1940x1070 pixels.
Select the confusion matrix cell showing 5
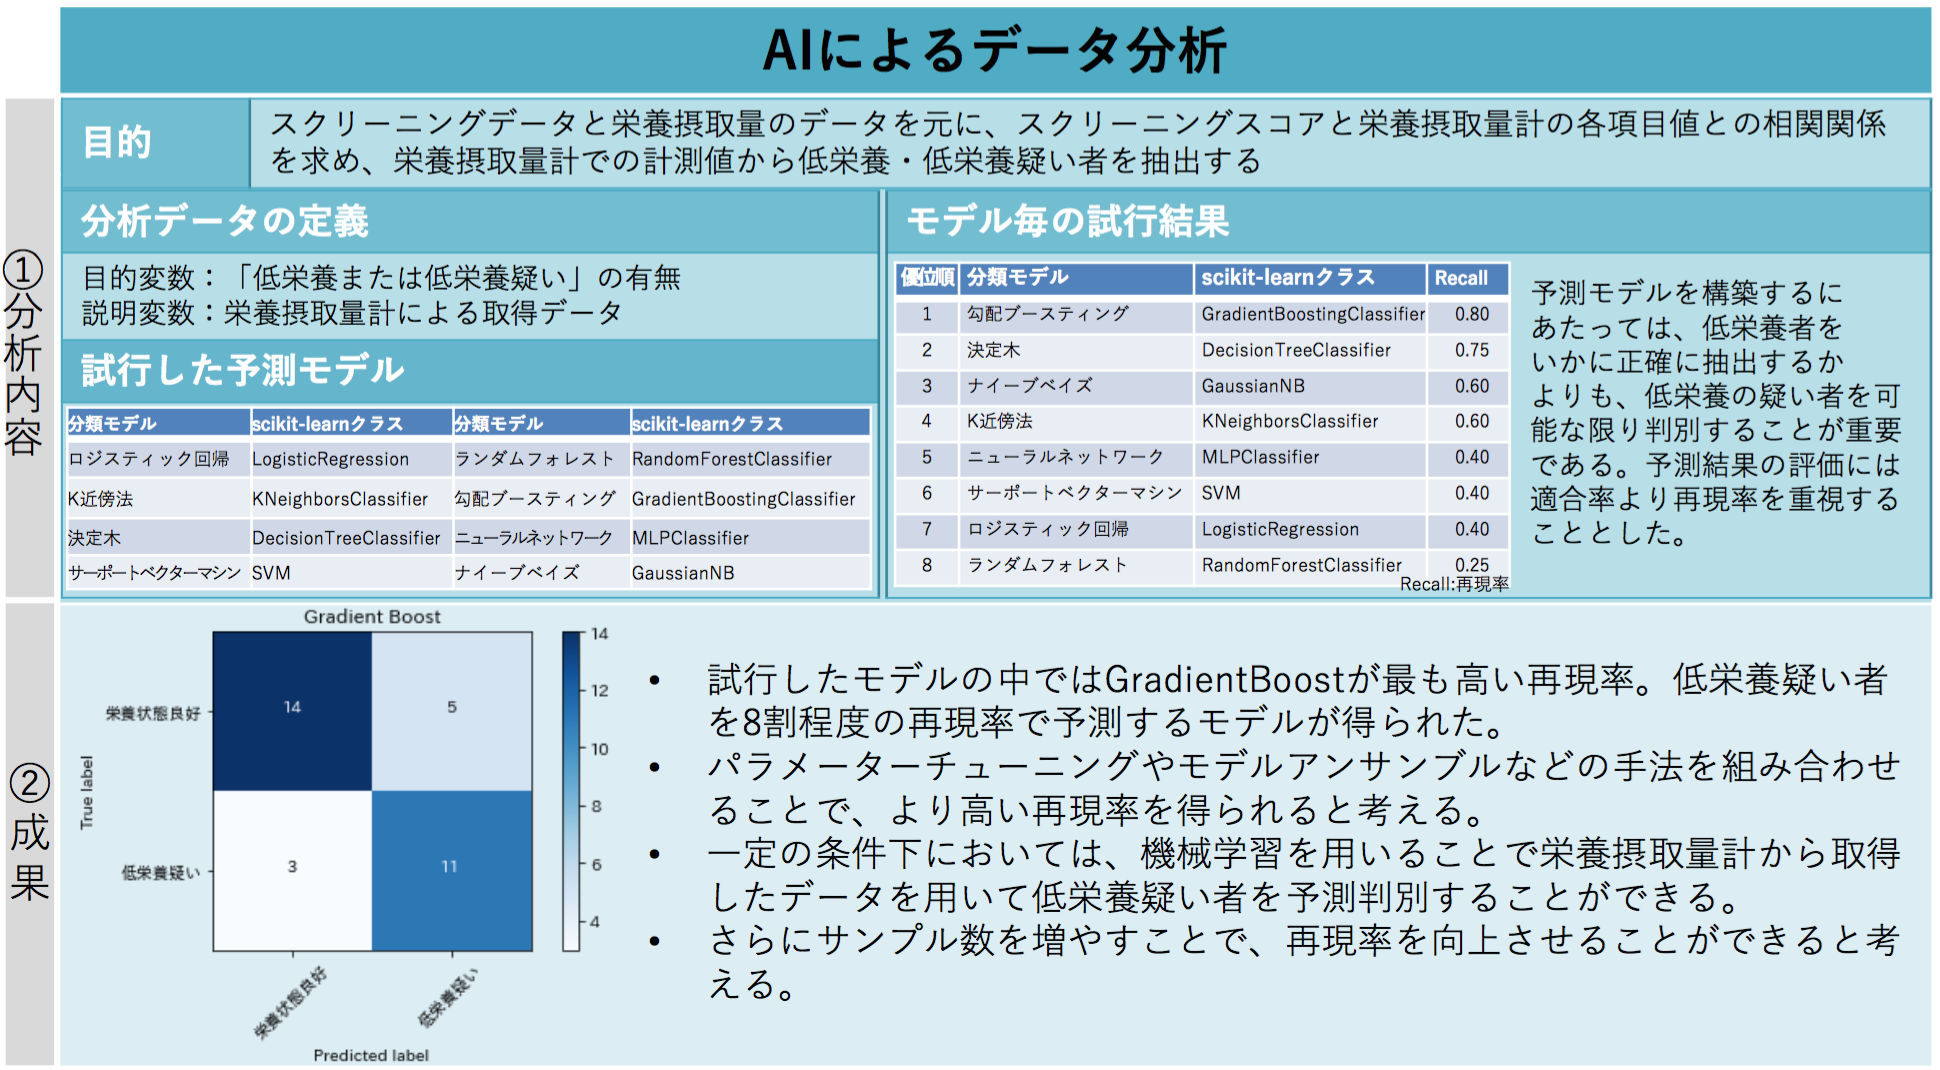click(452, 711)
